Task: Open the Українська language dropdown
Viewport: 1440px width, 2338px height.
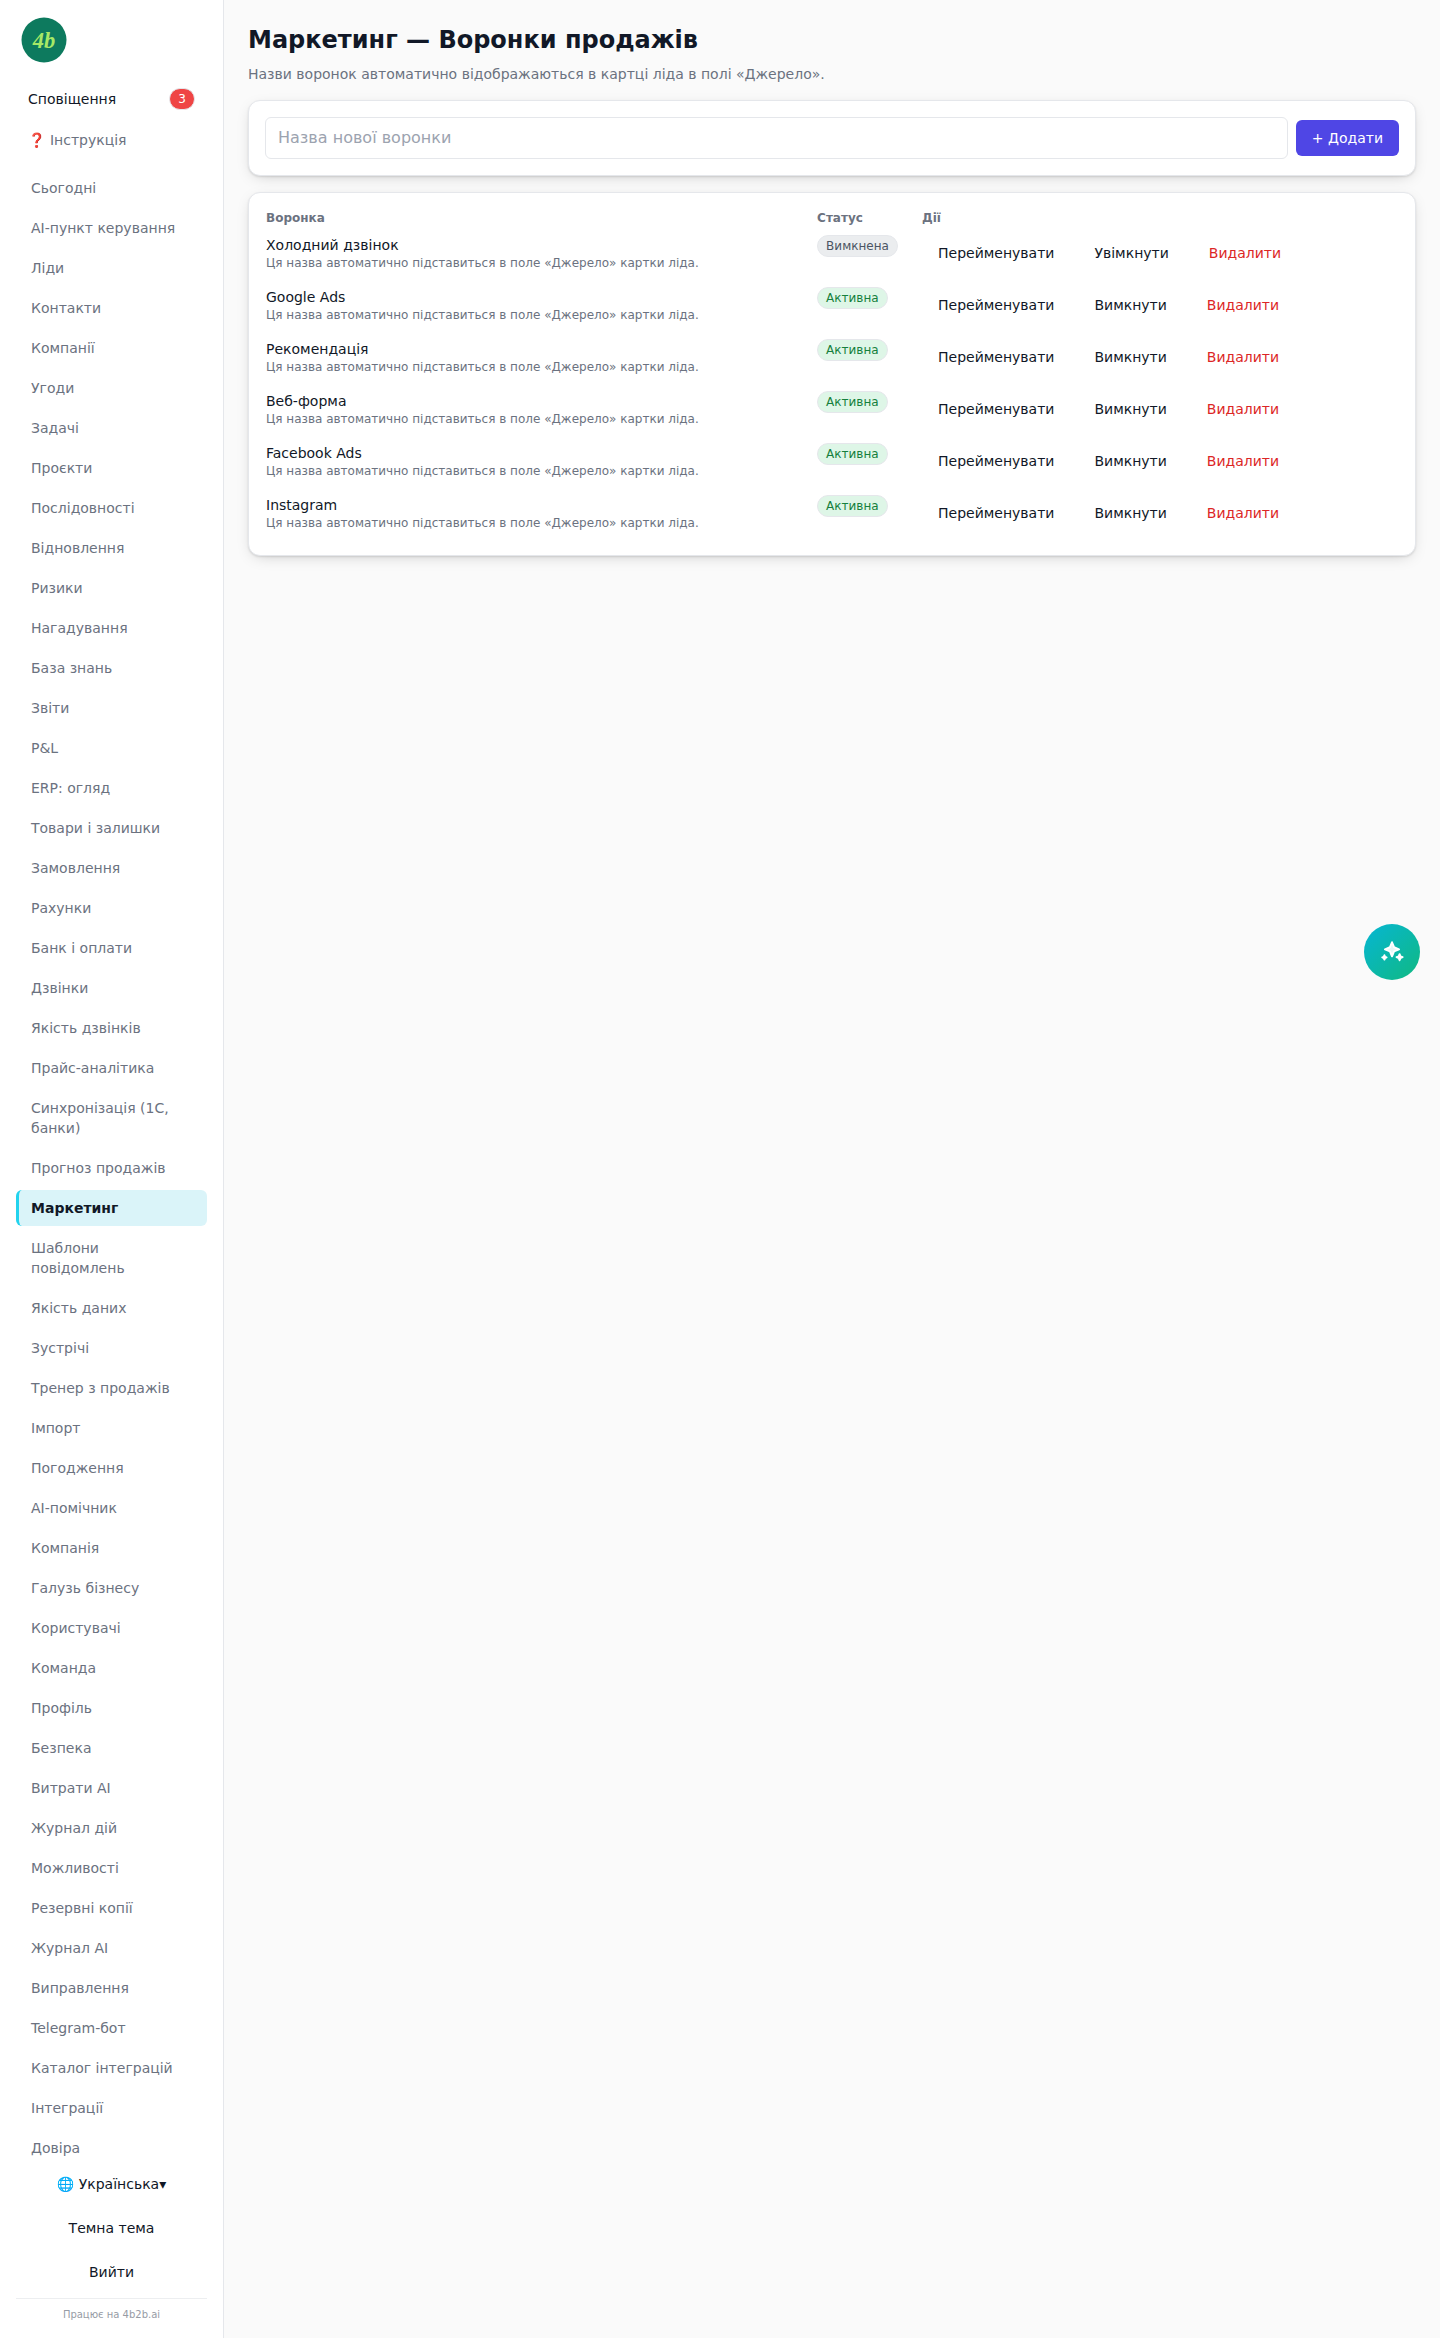Action: coord(112,2184)
